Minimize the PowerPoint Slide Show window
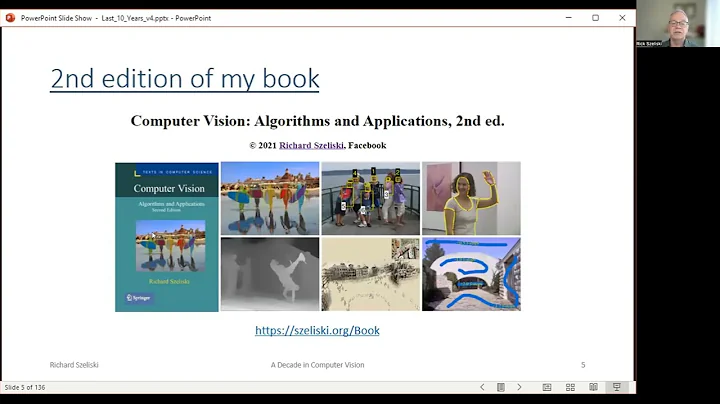This screenshot has height=404, width=720. click(568, 18)
